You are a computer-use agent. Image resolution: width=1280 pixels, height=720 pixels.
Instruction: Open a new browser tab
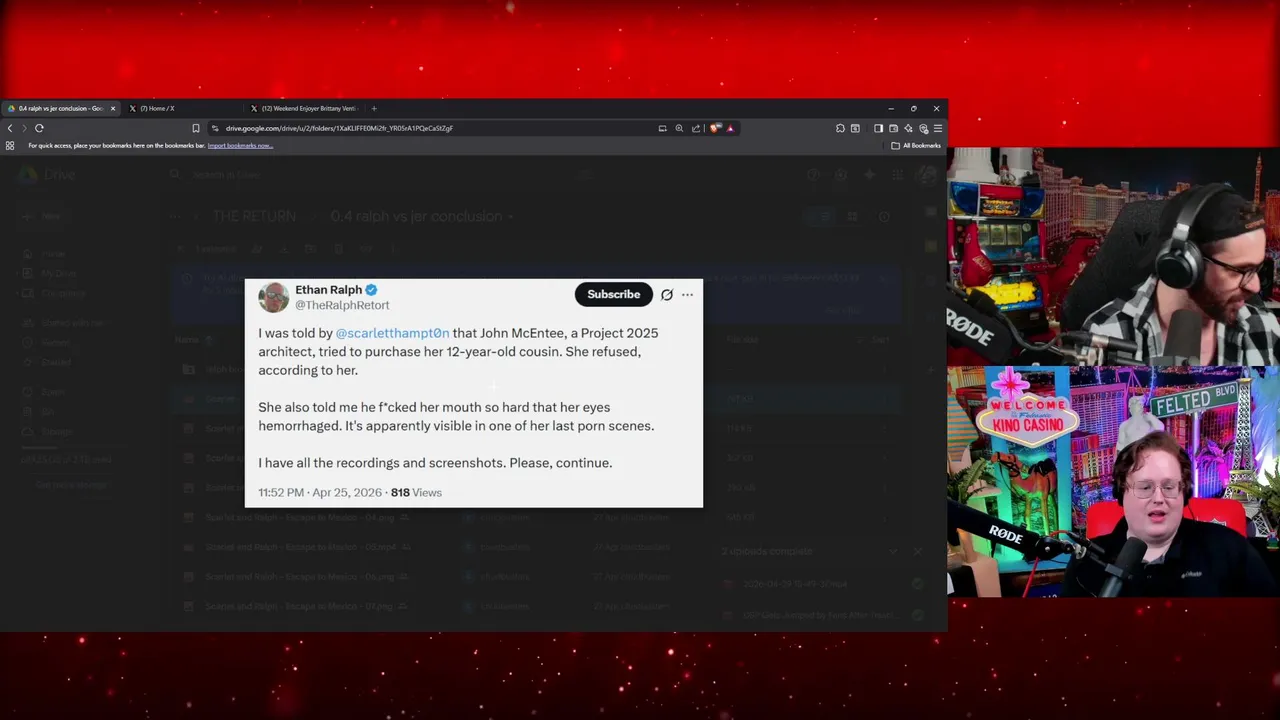(374, 108)
